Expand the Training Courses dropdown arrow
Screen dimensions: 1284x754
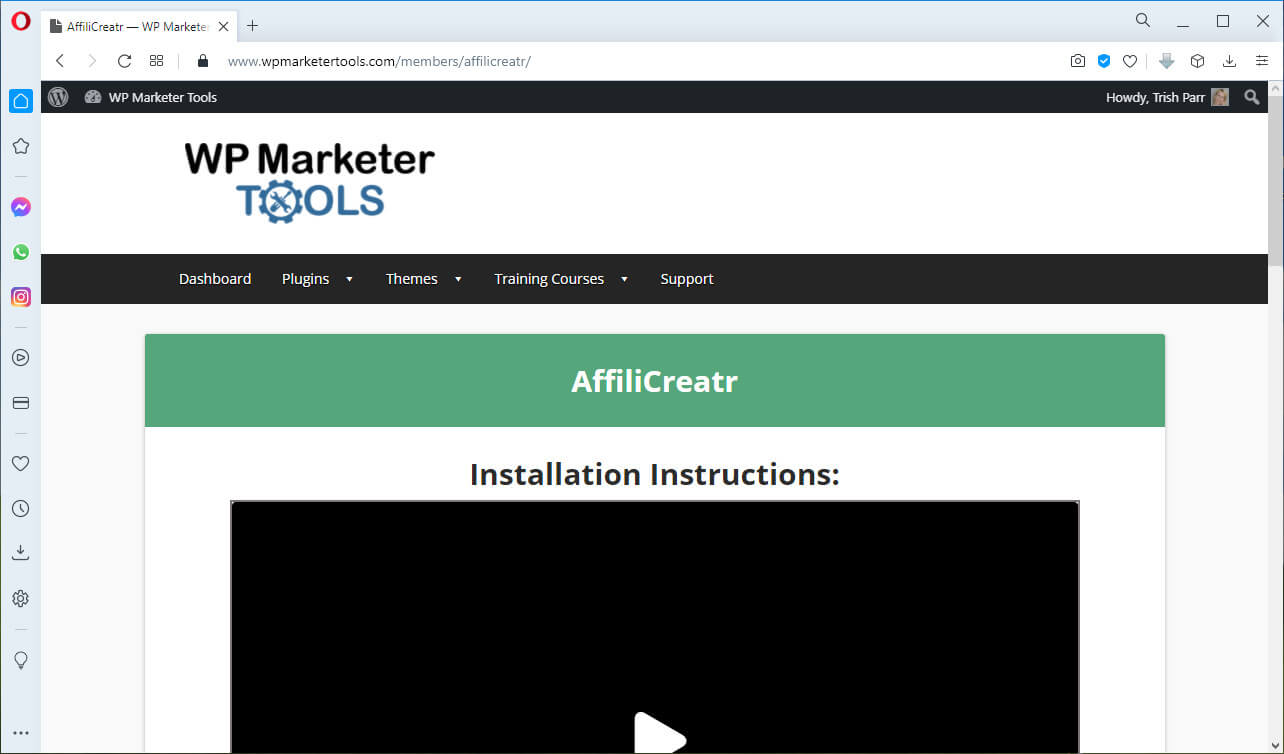(624, 279)
